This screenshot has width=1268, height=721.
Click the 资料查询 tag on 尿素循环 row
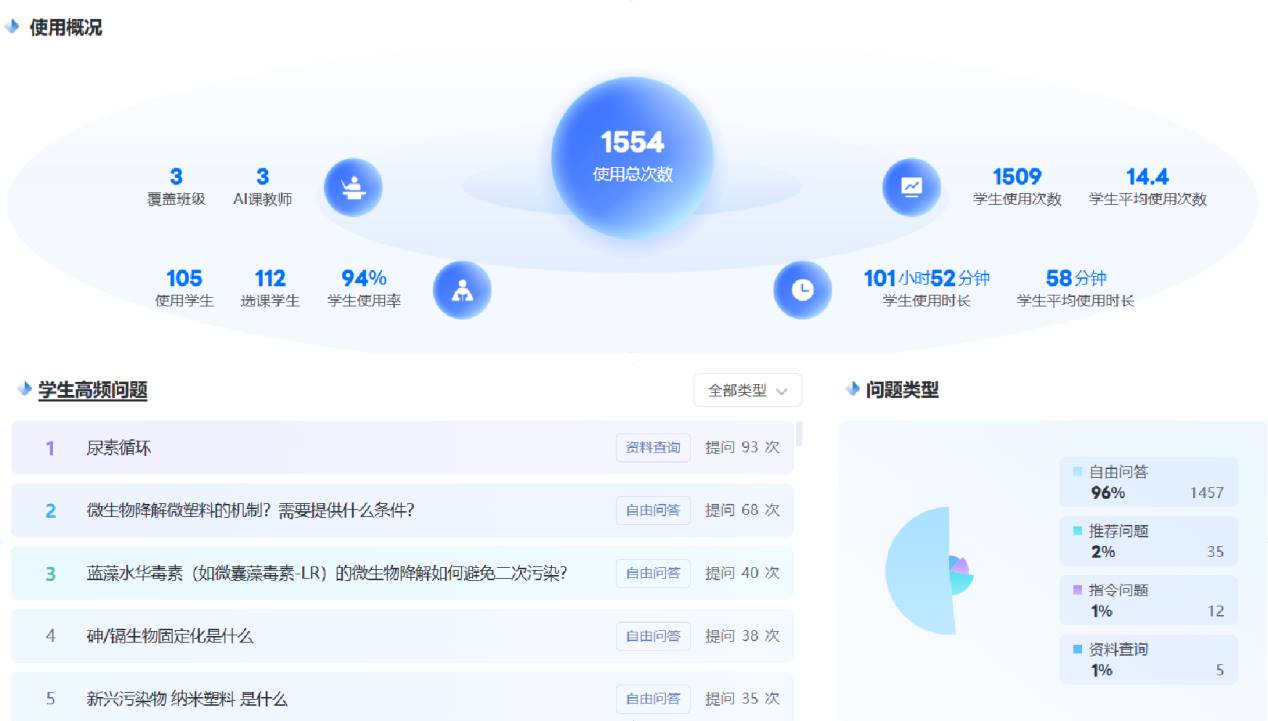tap(653, 448)
